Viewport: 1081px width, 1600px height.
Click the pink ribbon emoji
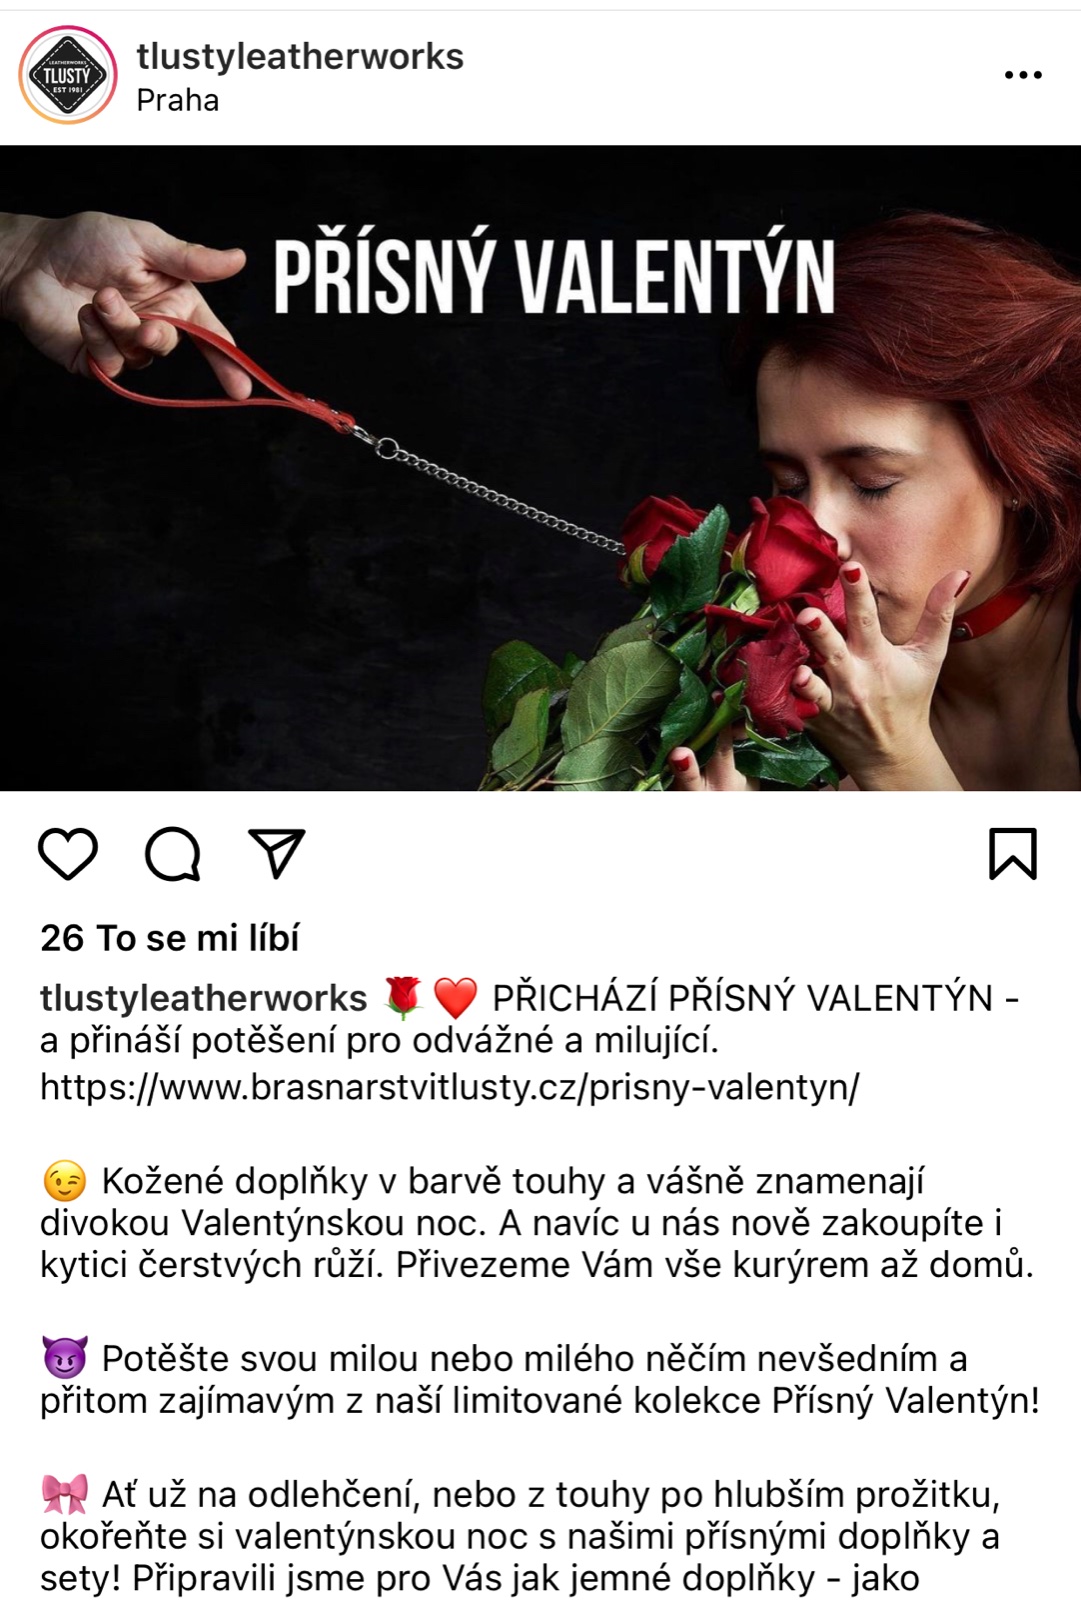click(x=65, y=1494)
